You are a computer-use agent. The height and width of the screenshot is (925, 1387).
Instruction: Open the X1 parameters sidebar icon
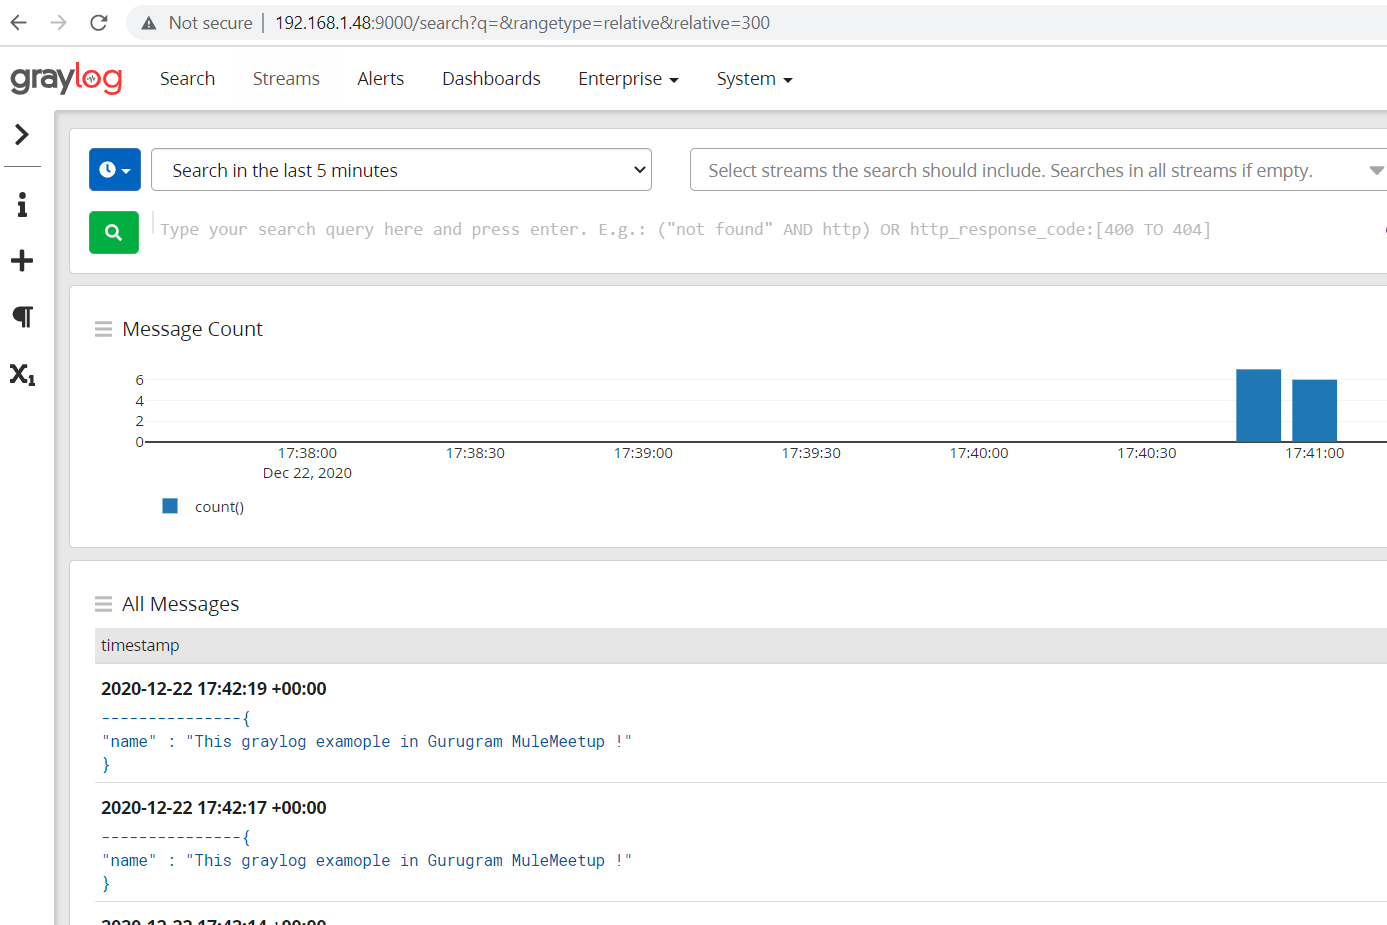(x=22, y=374)
